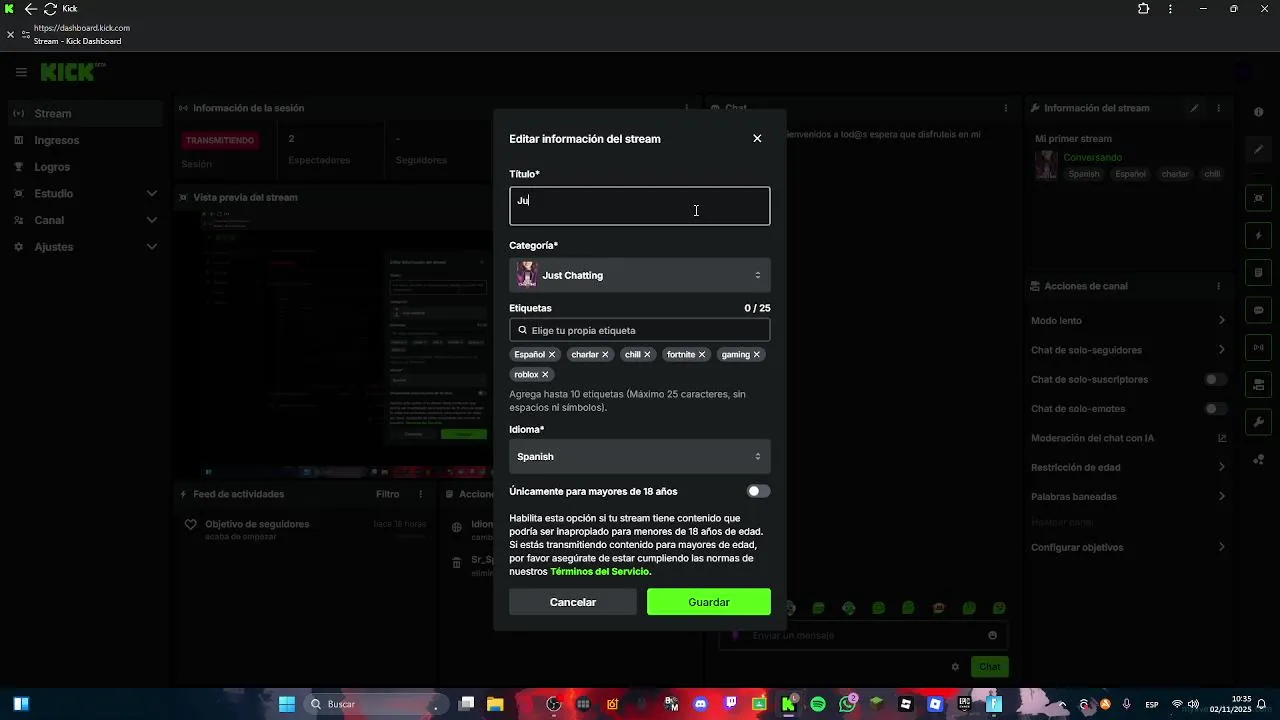1280x720 pixels.
Task: Open the browser extensions puzzle icon
Action: (1143, 9)
